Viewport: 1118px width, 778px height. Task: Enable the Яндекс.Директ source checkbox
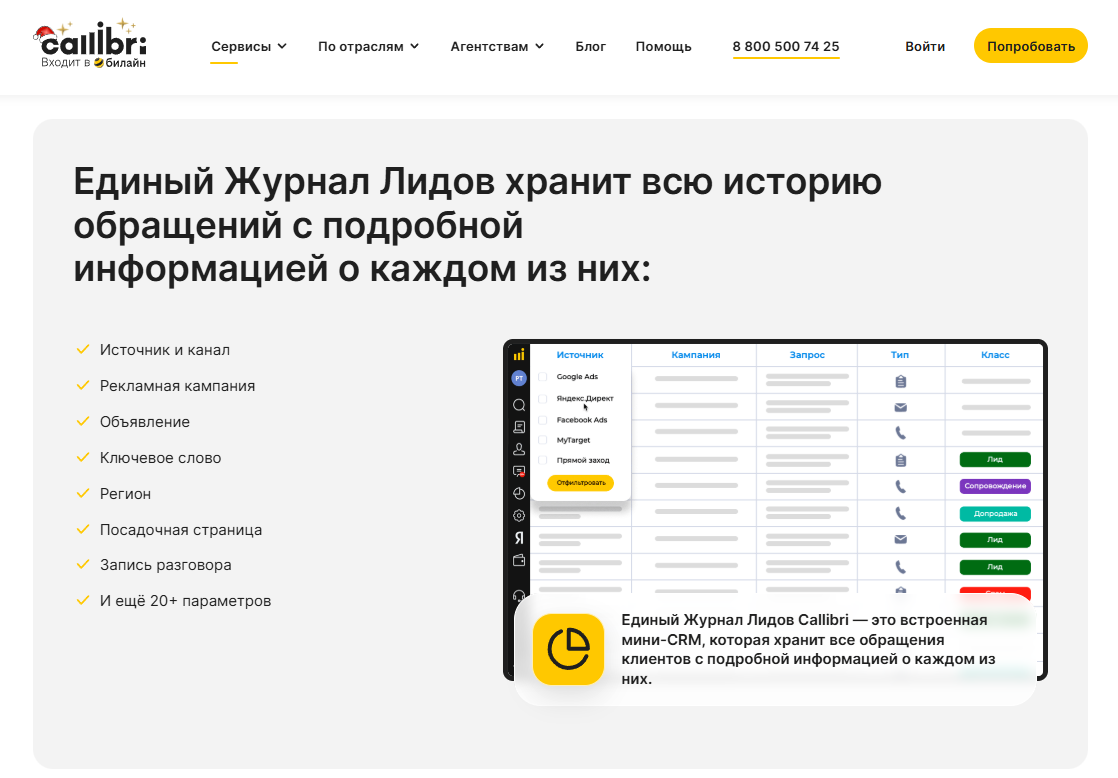(x=544, y=400)
